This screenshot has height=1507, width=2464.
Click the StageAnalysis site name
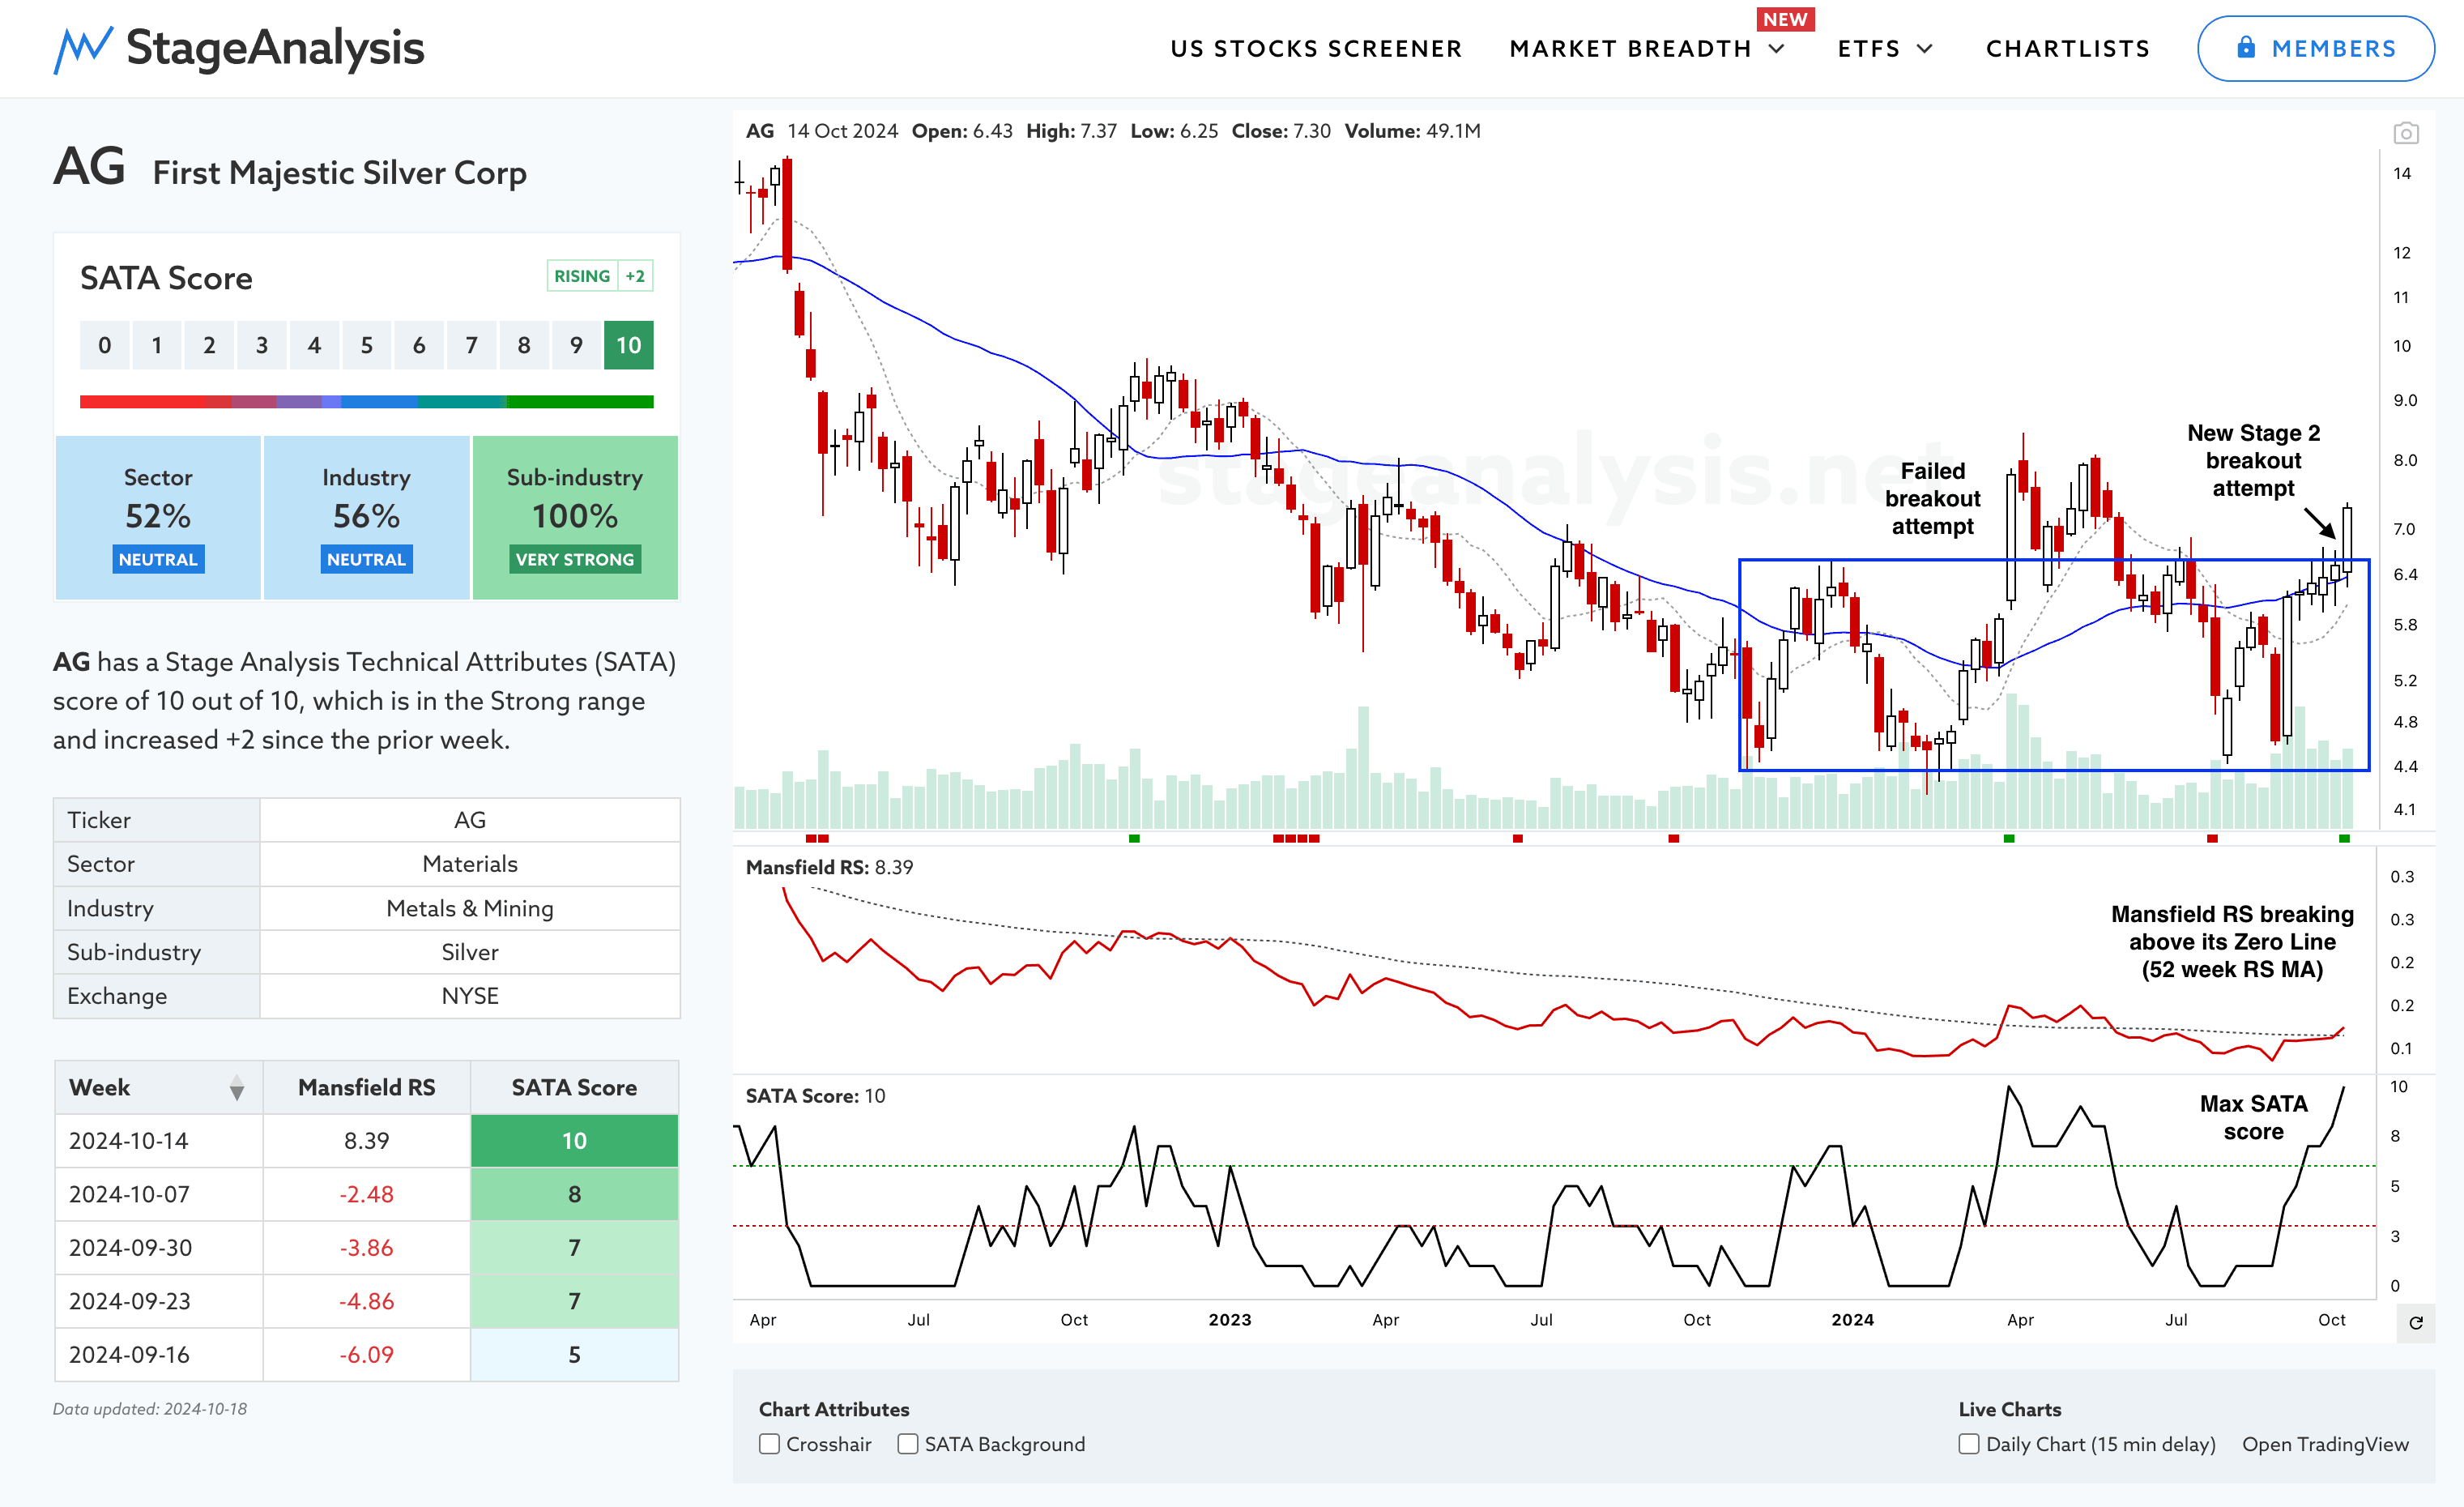pos(275,48)
